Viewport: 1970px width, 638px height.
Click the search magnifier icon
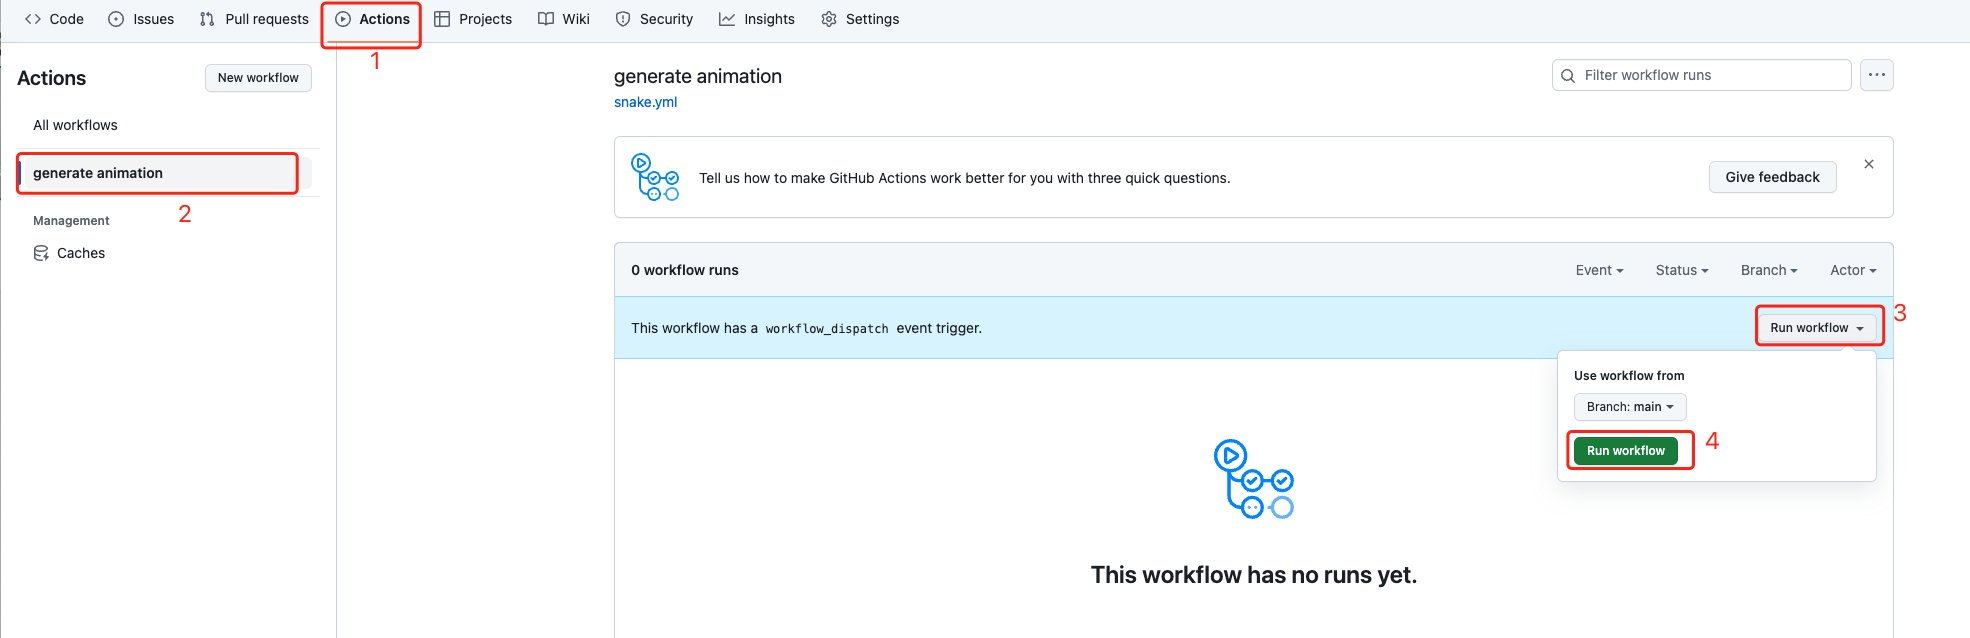(x=1568, y=75)
